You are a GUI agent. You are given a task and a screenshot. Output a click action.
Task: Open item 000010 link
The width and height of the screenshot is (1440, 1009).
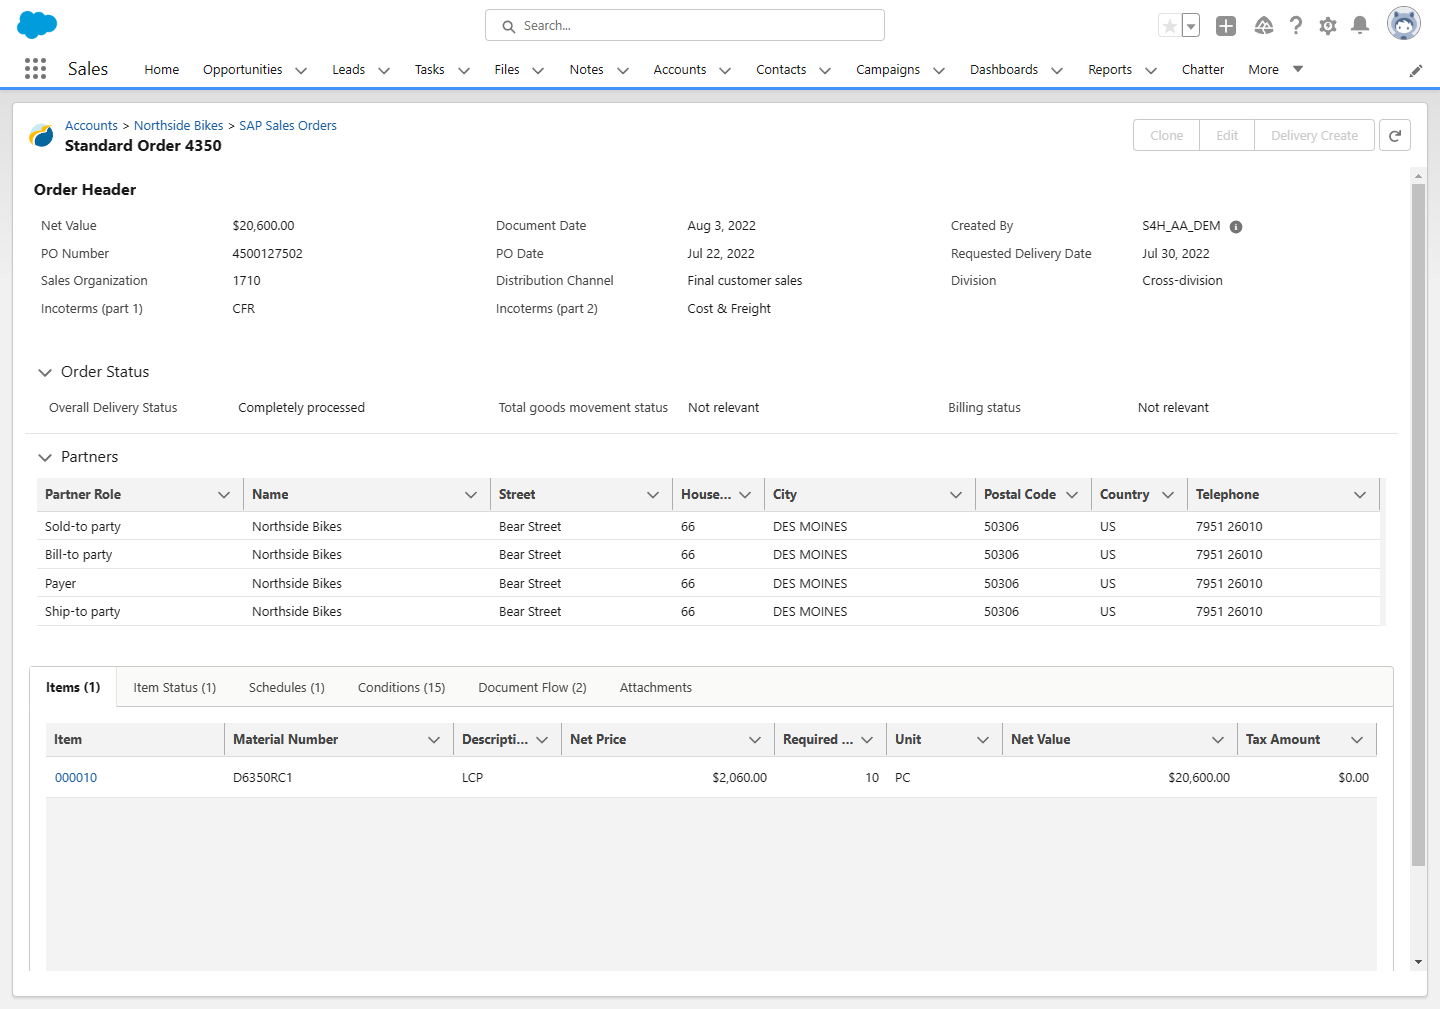point(76,778)
